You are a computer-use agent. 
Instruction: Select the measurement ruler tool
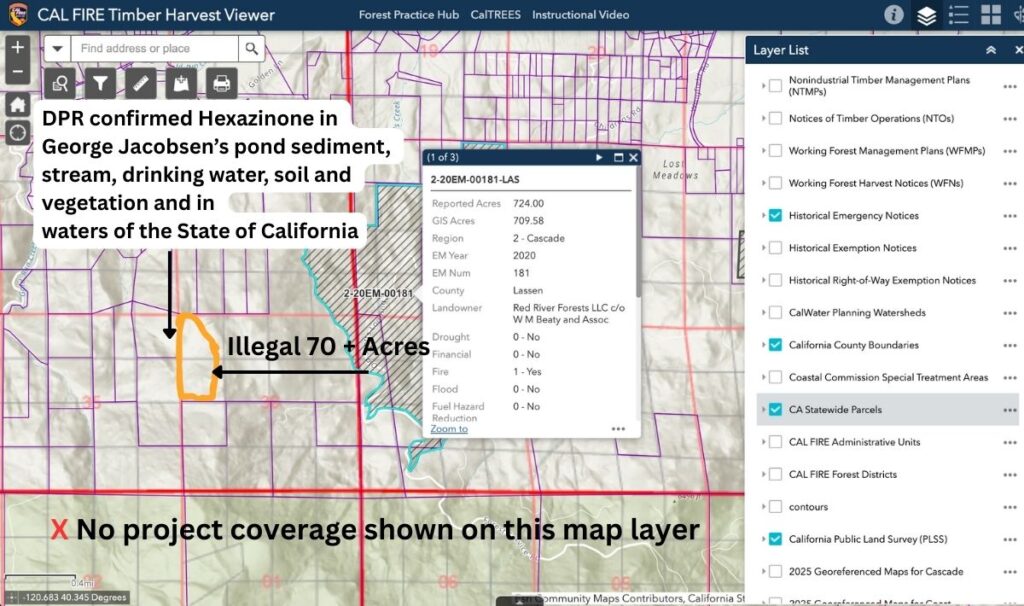point(140,84)
